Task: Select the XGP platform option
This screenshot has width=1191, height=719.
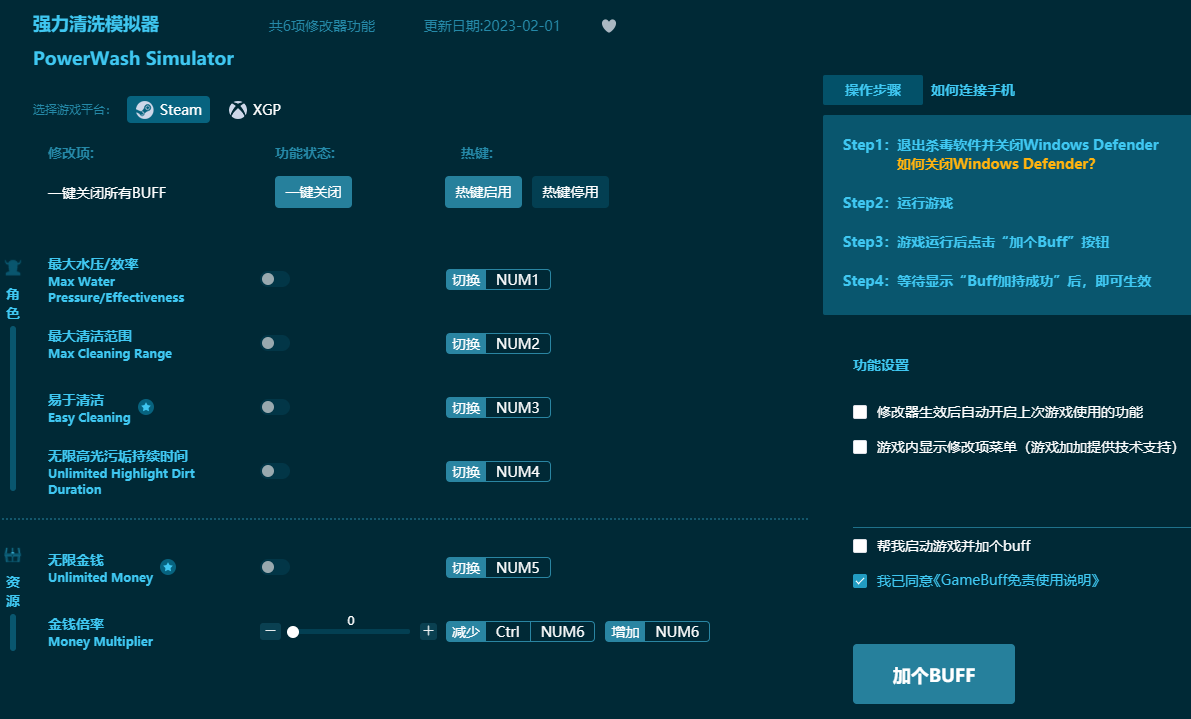Action: click(255, 110)
